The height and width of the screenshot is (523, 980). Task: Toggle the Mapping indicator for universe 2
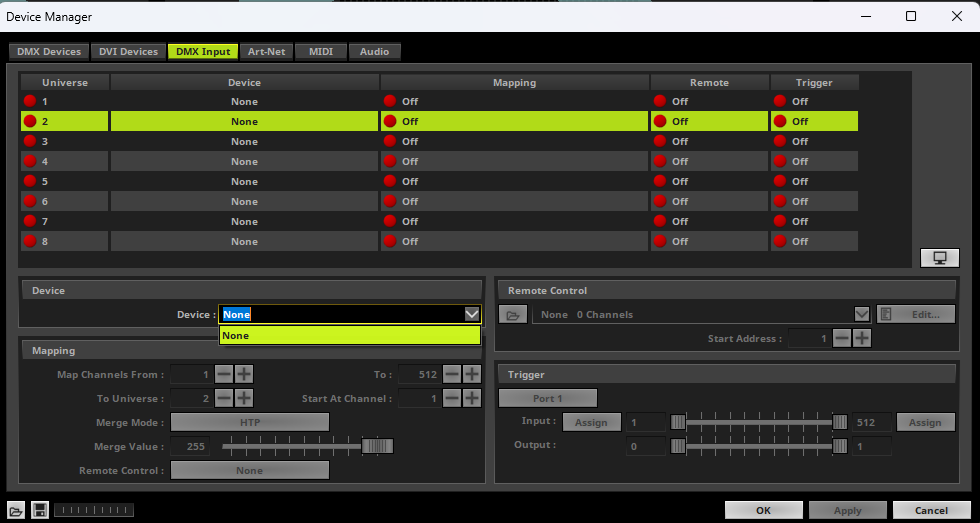click(x=389, y=121)
